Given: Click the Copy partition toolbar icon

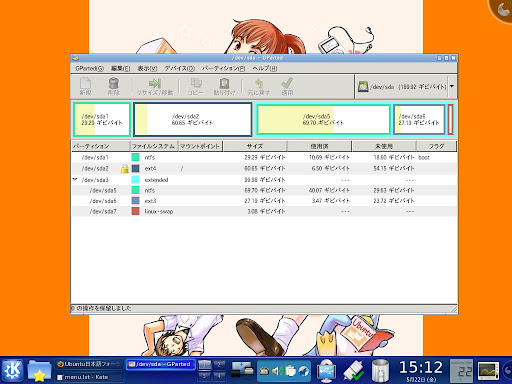Looking at the screenshot, I should coord(196,83).
